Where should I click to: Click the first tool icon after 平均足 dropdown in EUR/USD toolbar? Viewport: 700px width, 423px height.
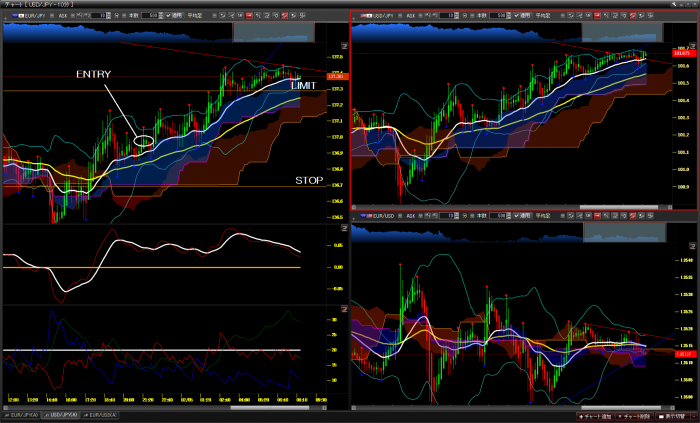pos(571,216)
